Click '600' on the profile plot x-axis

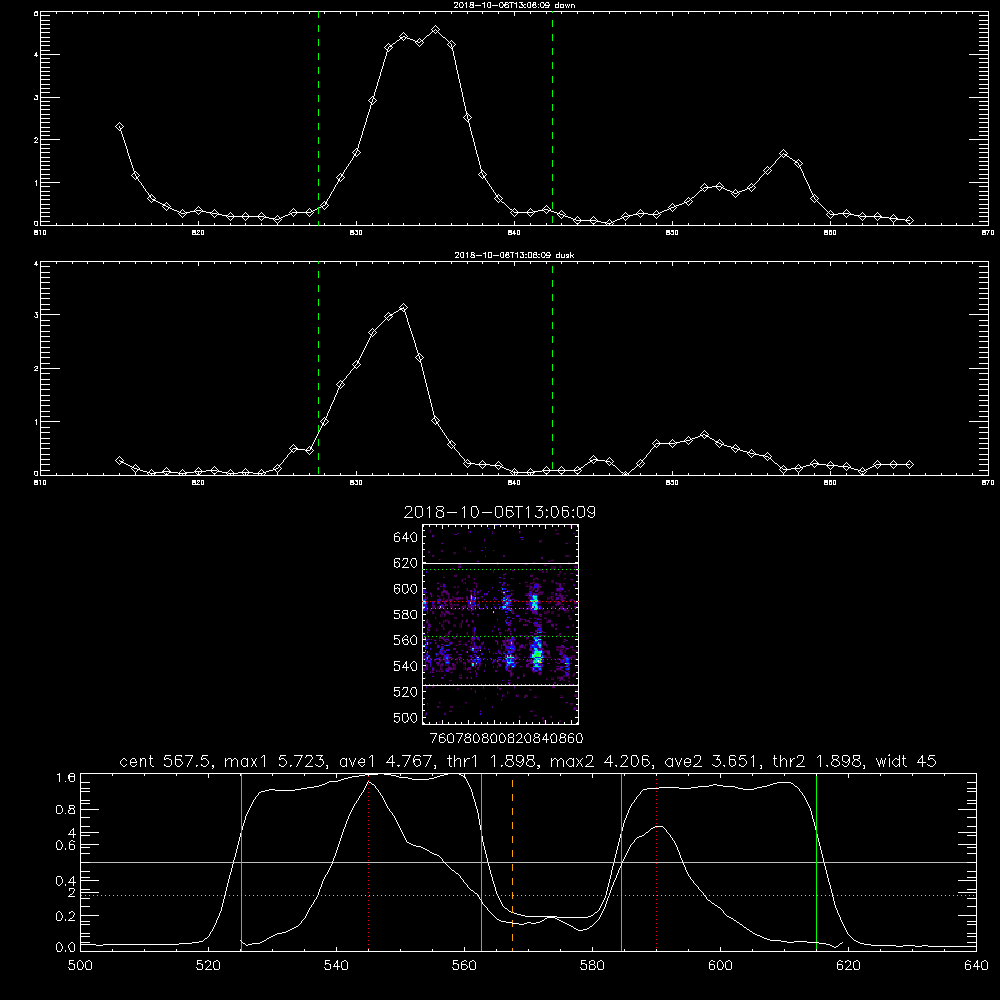[x=720, y=966]
